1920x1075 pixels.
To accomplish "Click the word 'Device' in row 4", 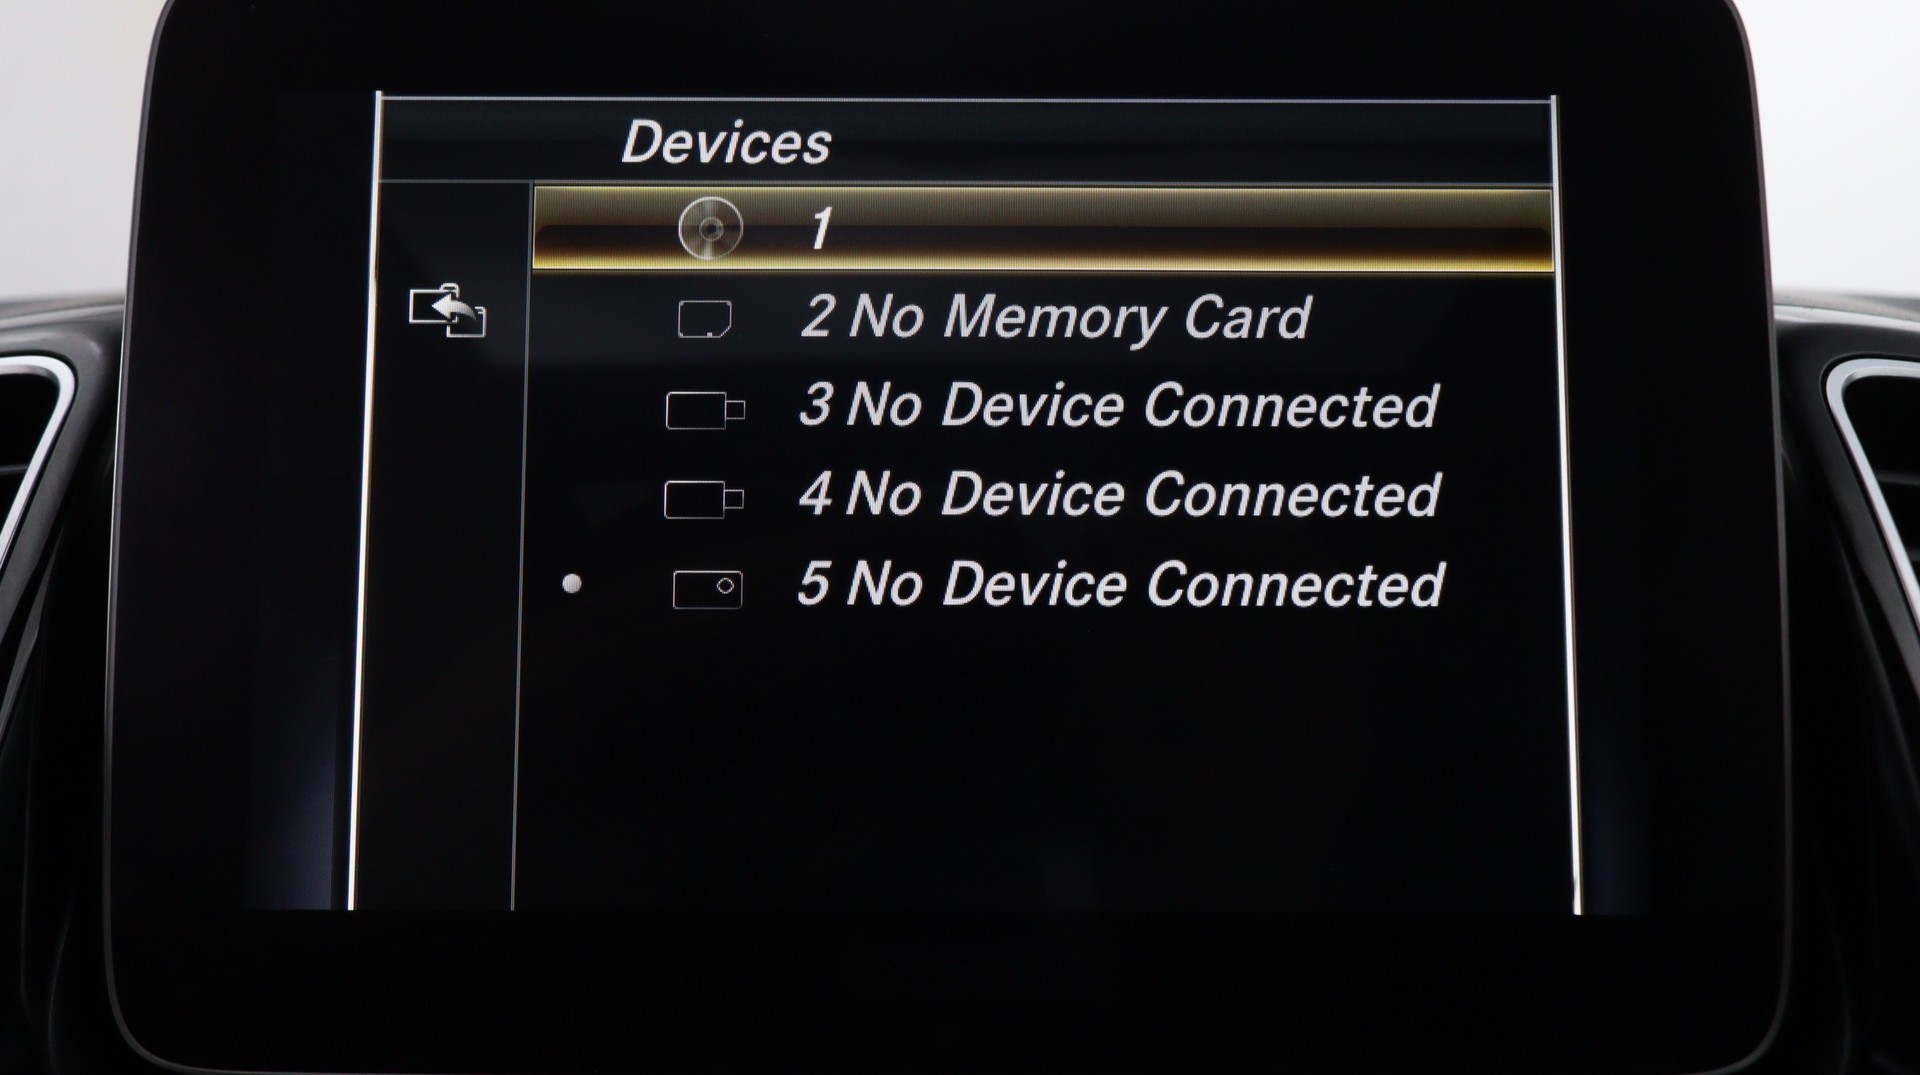I will click(1033, 495).
